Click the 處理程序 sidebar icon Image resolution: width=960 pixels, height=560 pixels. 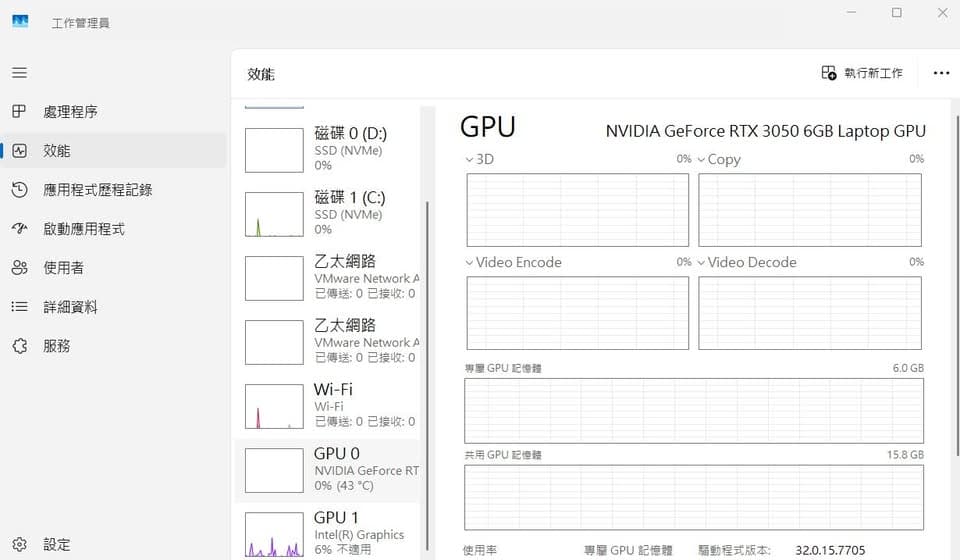20,111
